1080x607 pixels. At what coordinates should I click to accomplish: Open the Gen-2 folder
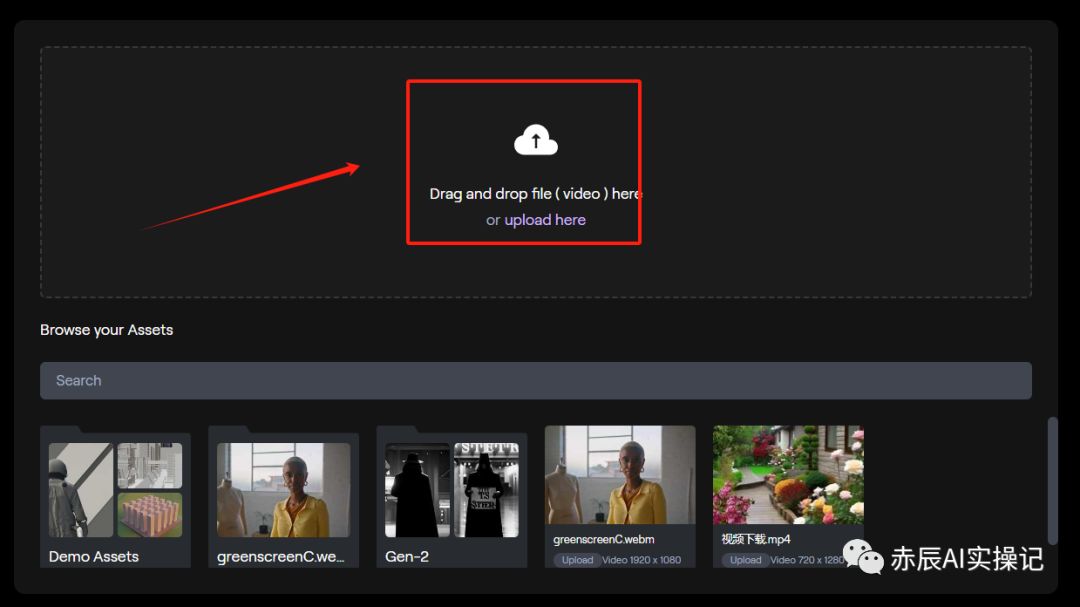point(451,497)
